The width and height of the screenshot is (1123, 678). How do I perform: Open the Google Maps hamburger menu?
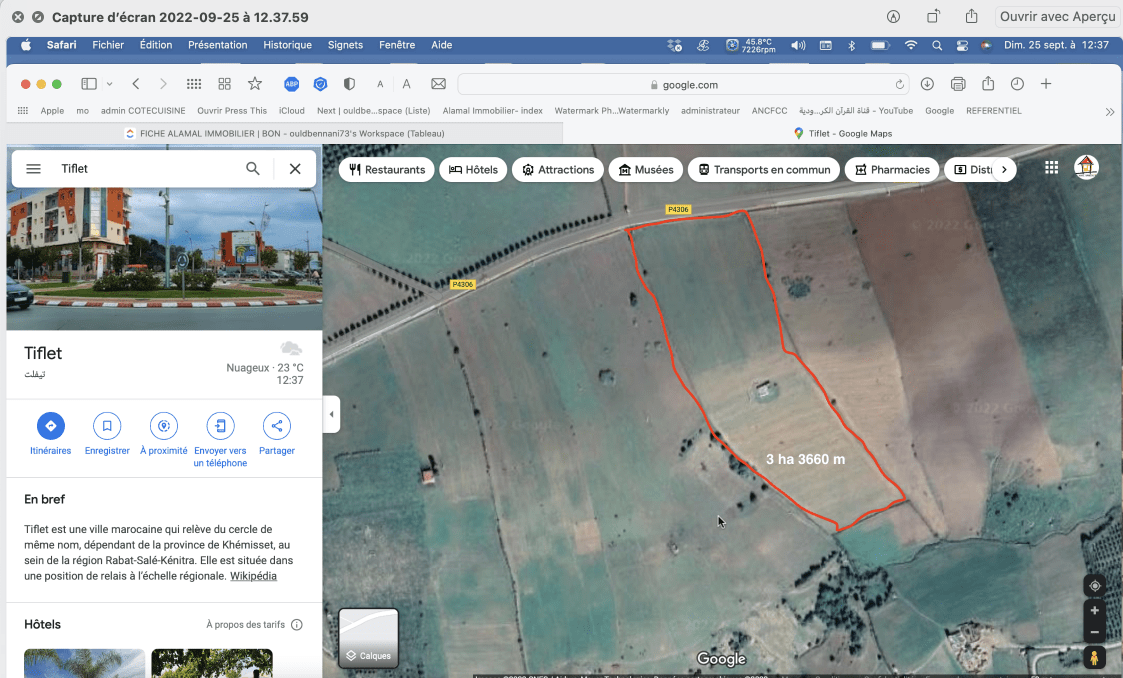[33, 169]
